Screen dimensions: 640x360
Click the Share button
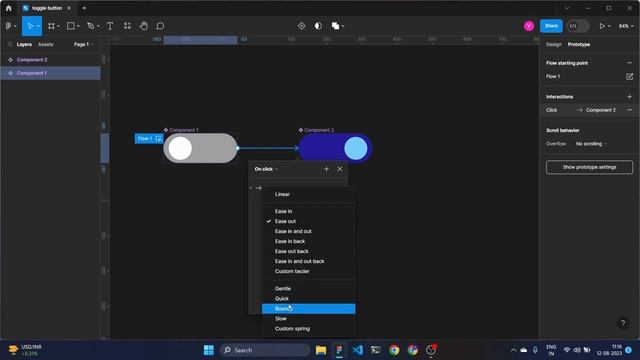551,26
